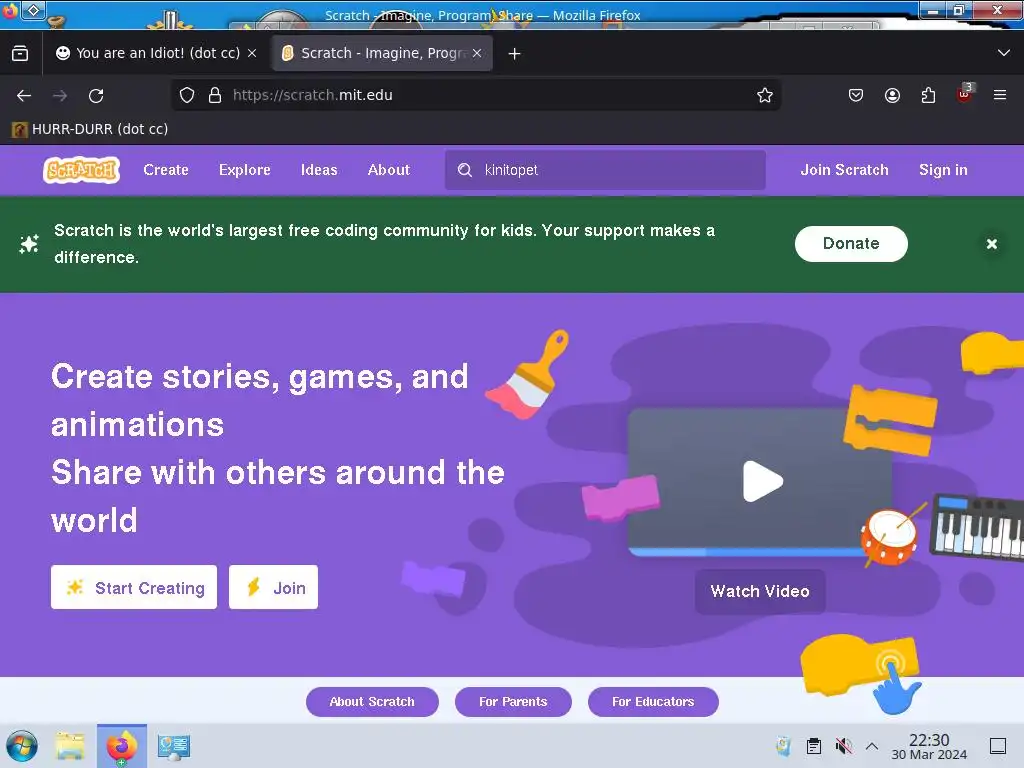The height and width of the screenshot is (768, 1024).
Task: Open the Pocket save icon
Action: coord(856,95)
